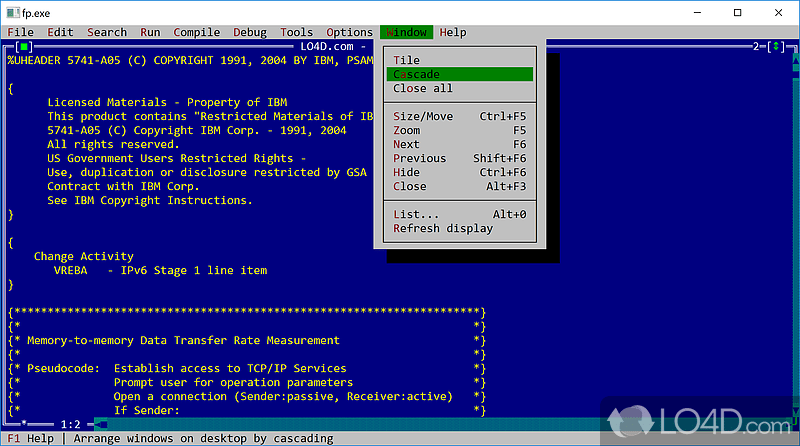Select Cascade in the Window menu
This screenshot has height=446, width=800.
[460, 75]
